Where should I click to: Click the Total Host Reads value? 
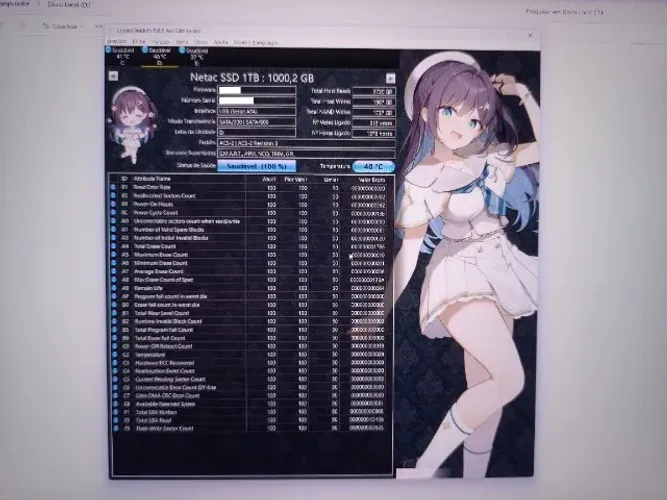(374, 91)
